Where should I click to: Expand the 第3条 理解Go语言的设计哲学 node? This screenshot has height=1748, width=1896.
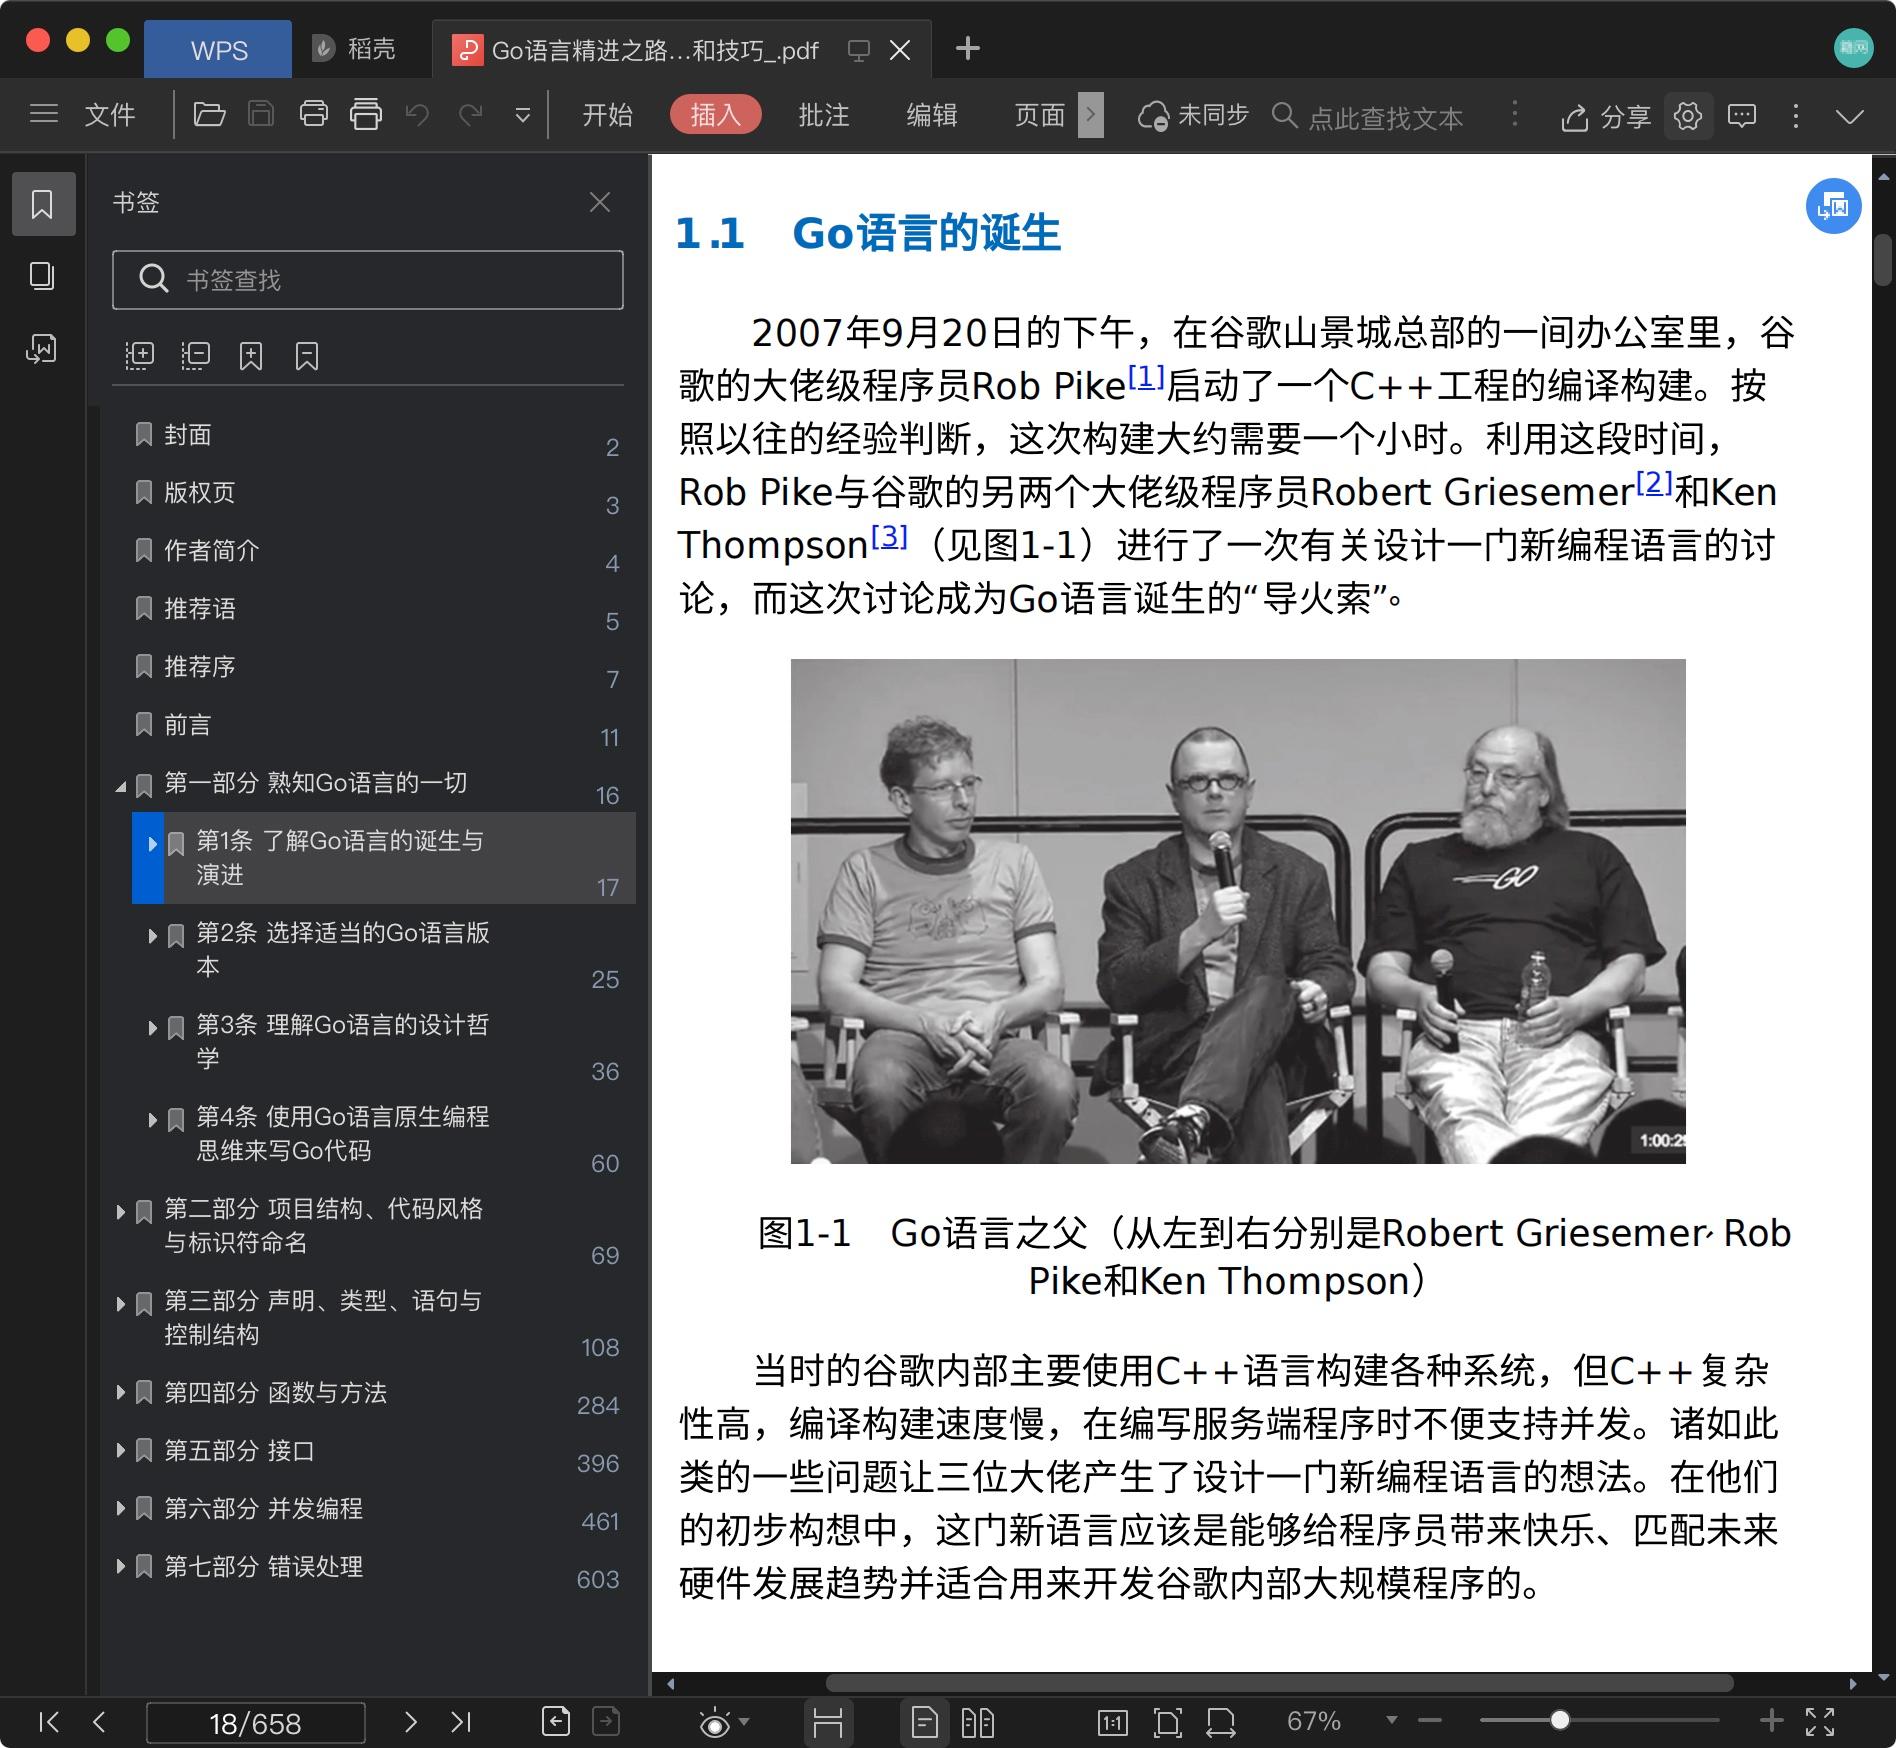152,1029
